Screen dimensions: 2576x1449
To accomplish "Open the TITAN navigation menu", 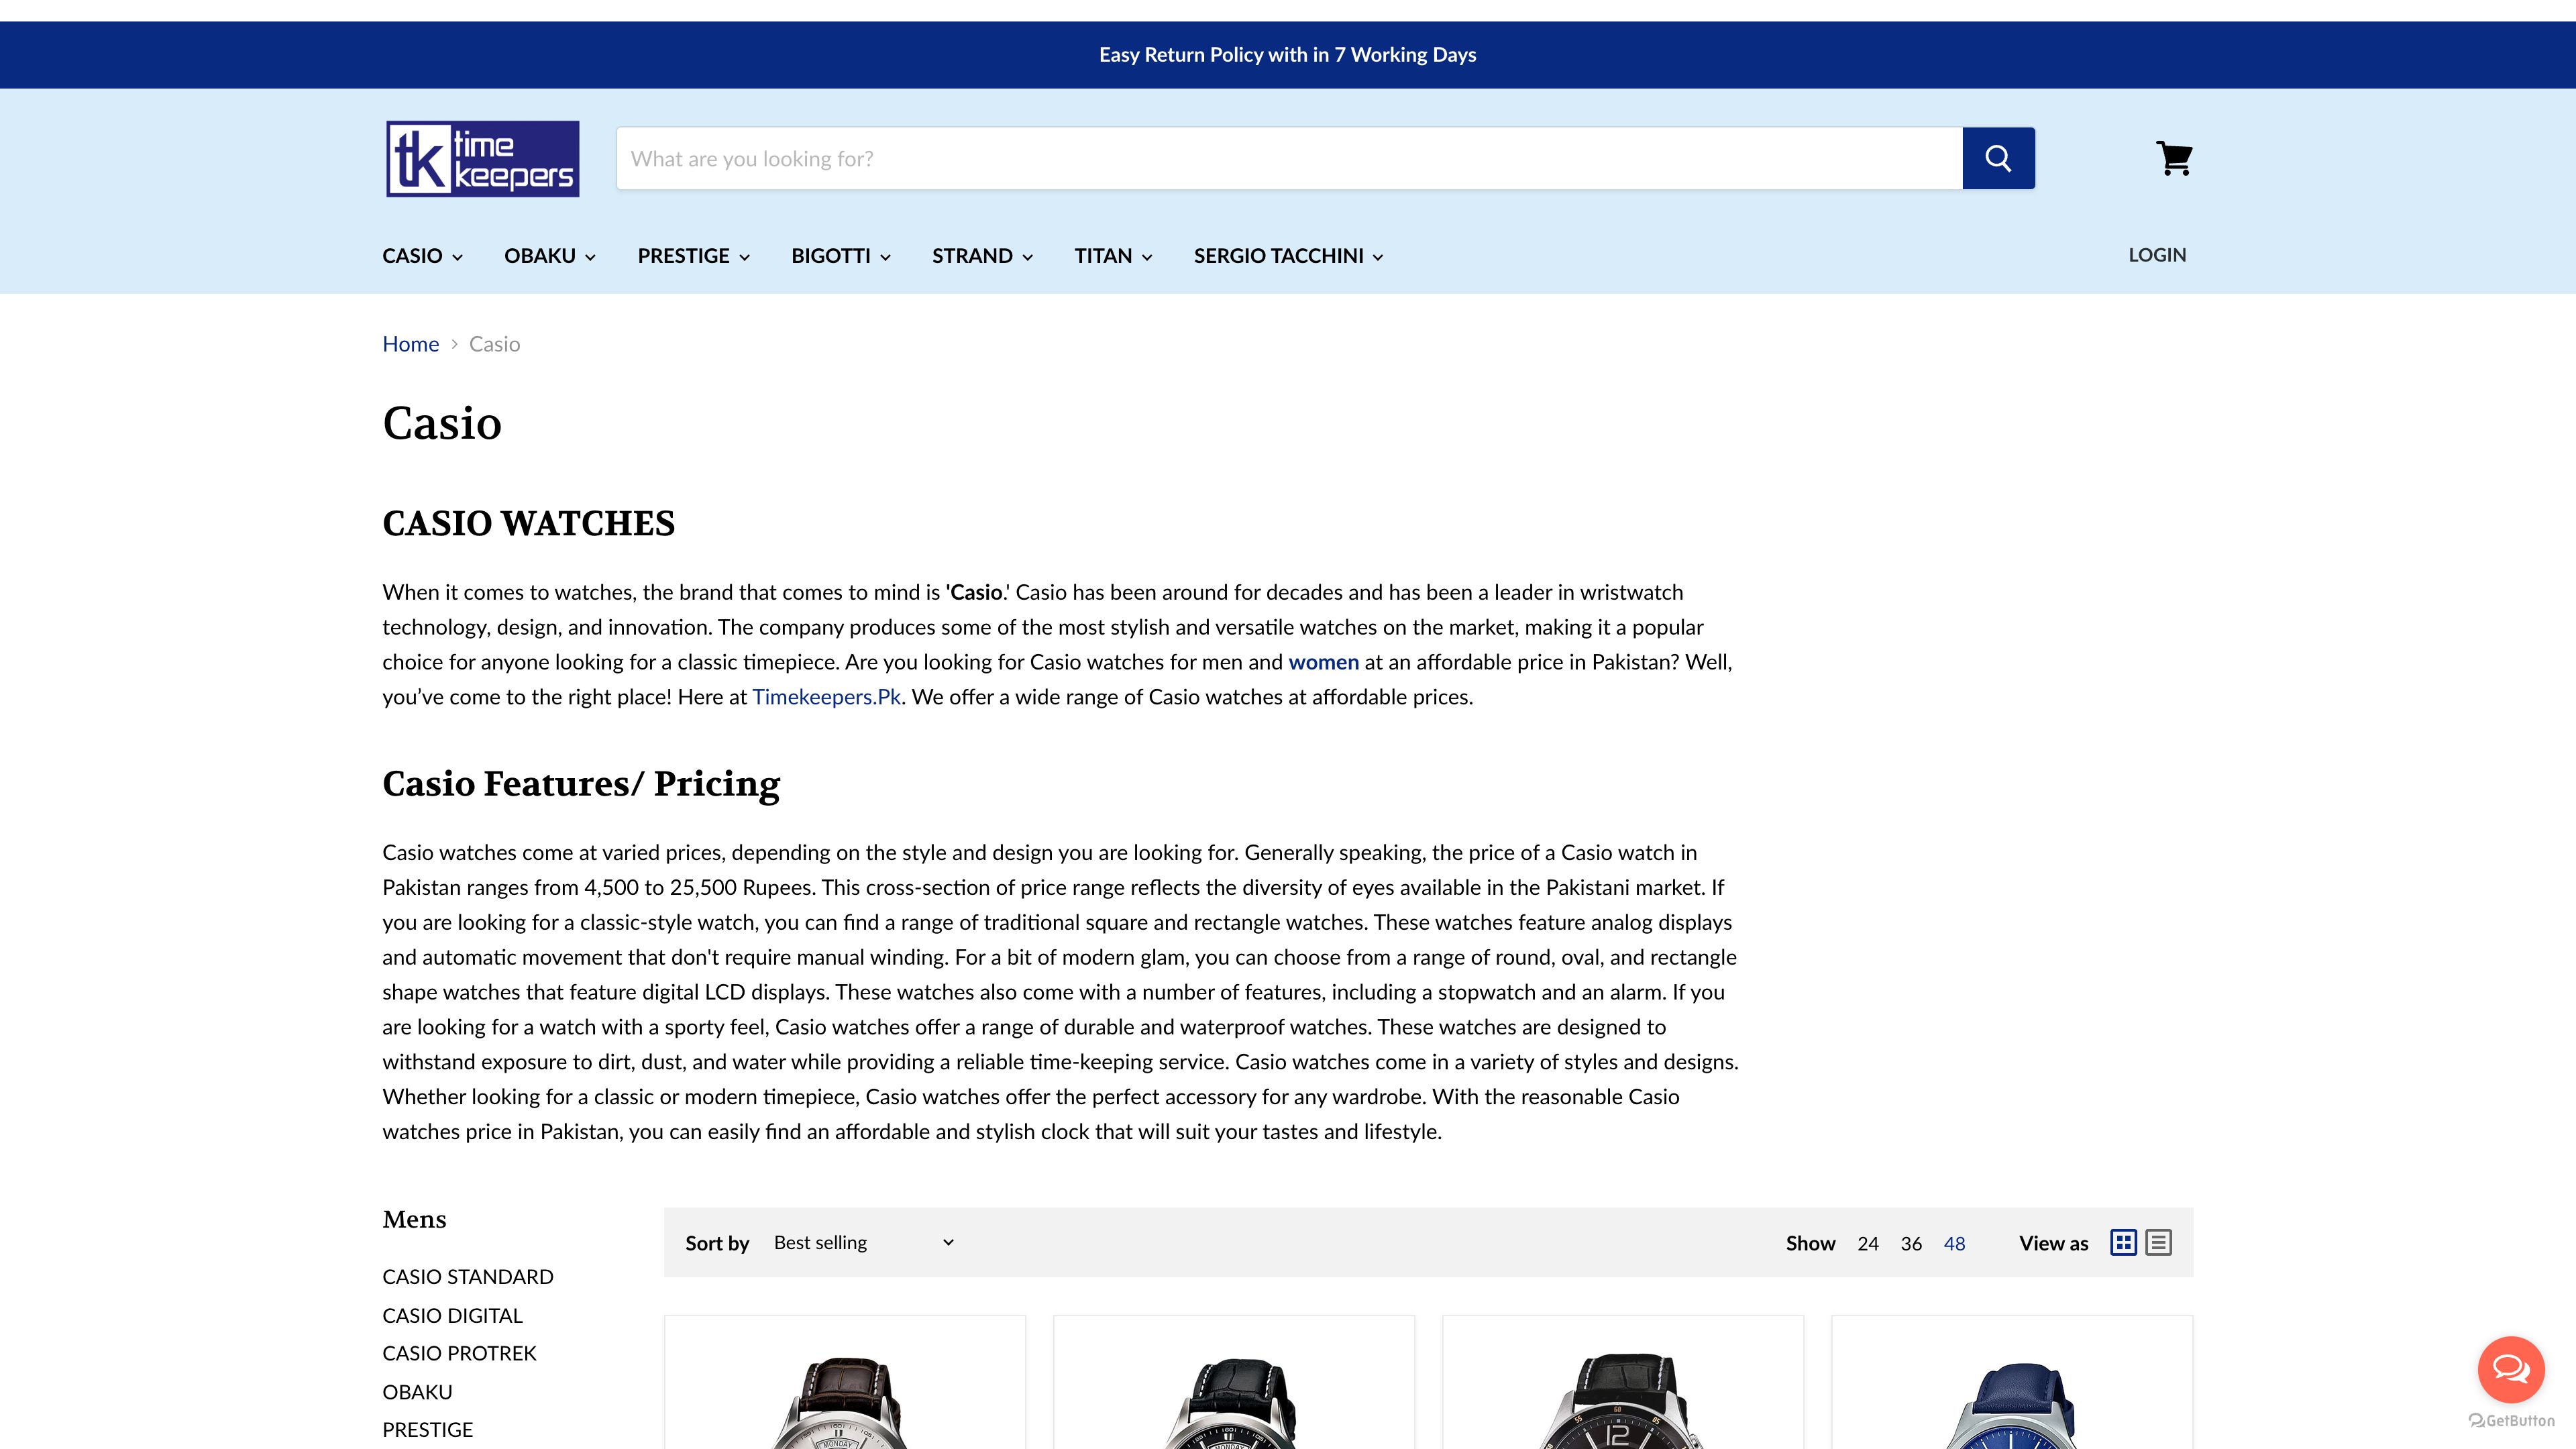I will 1113,256.
